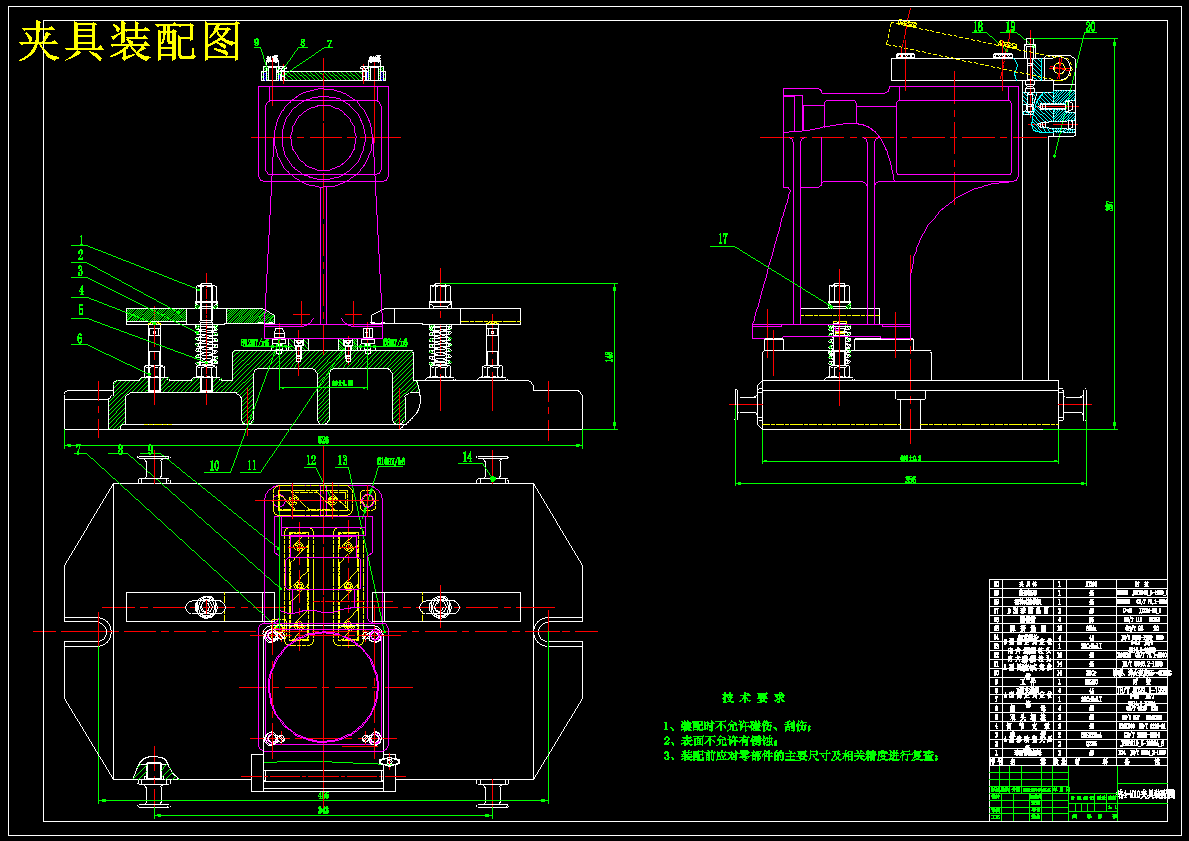This screenshot has width=1189, height=841.
Task: Click parts list row 9 name 工件
Action: (x=1027, y=682)
